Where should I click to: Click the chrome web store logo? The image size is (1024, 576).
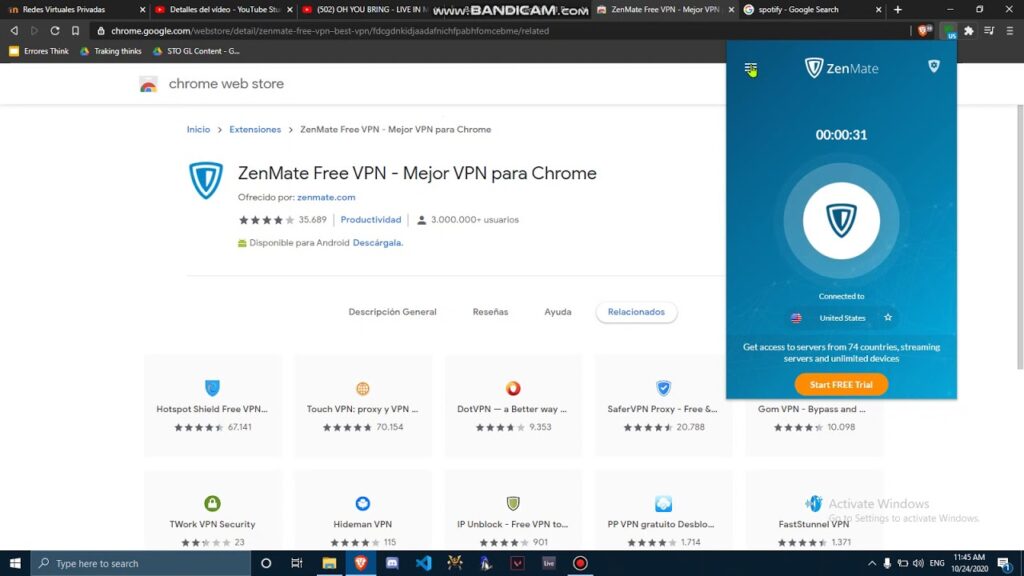click(212, 84)
